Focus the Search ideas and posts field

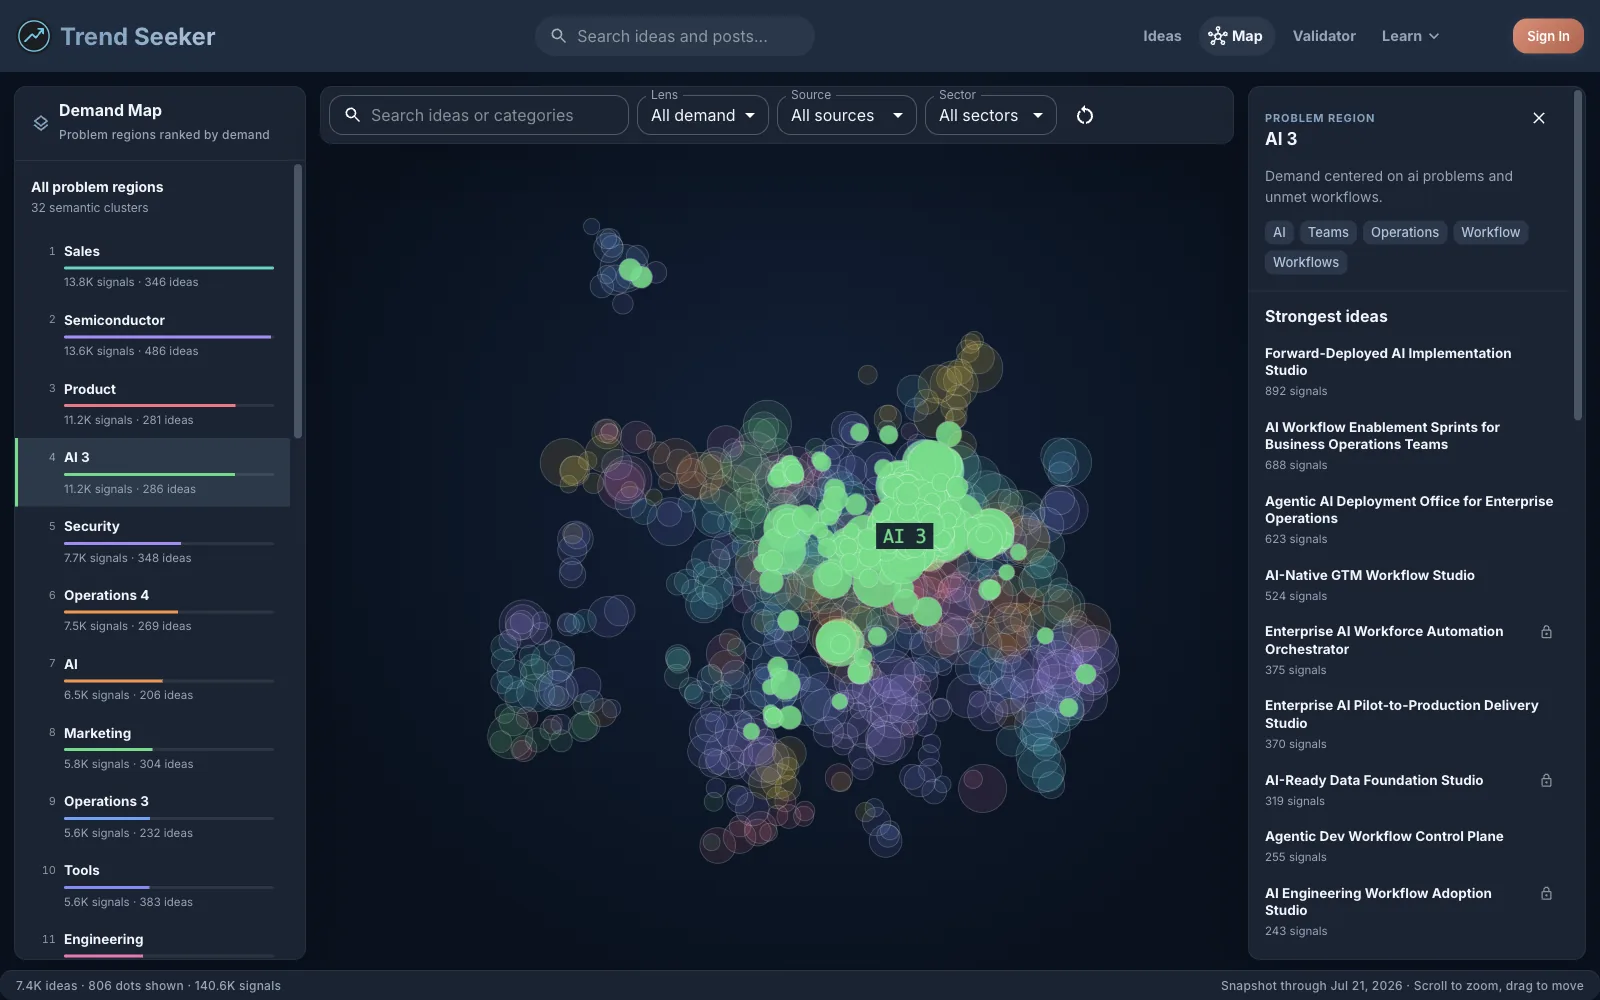675,36
